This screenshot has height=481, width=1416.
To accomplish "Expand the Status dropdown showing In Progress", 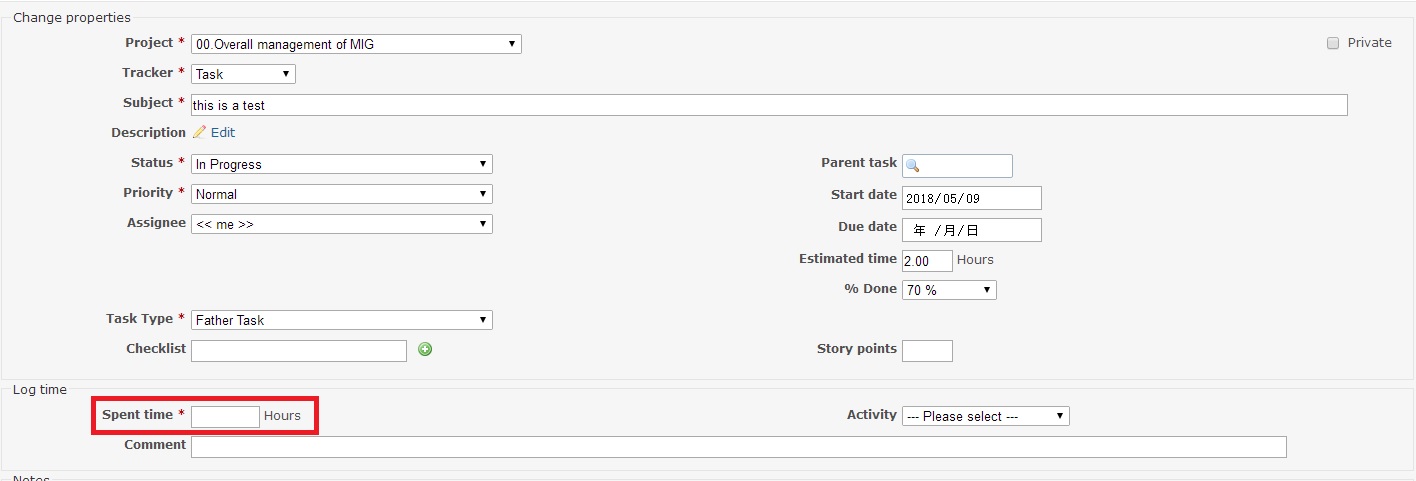I will (342, 164).
